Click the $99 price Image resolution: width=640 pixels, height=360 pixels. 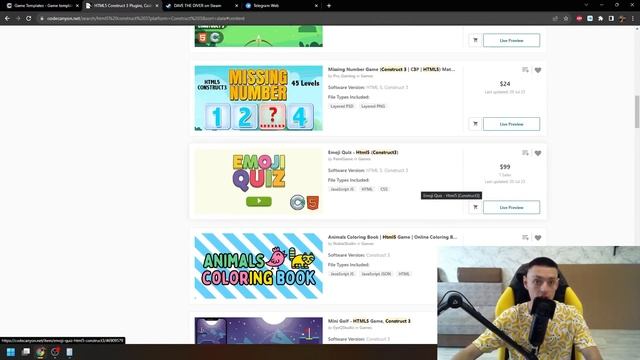click(x=505, y=167)
